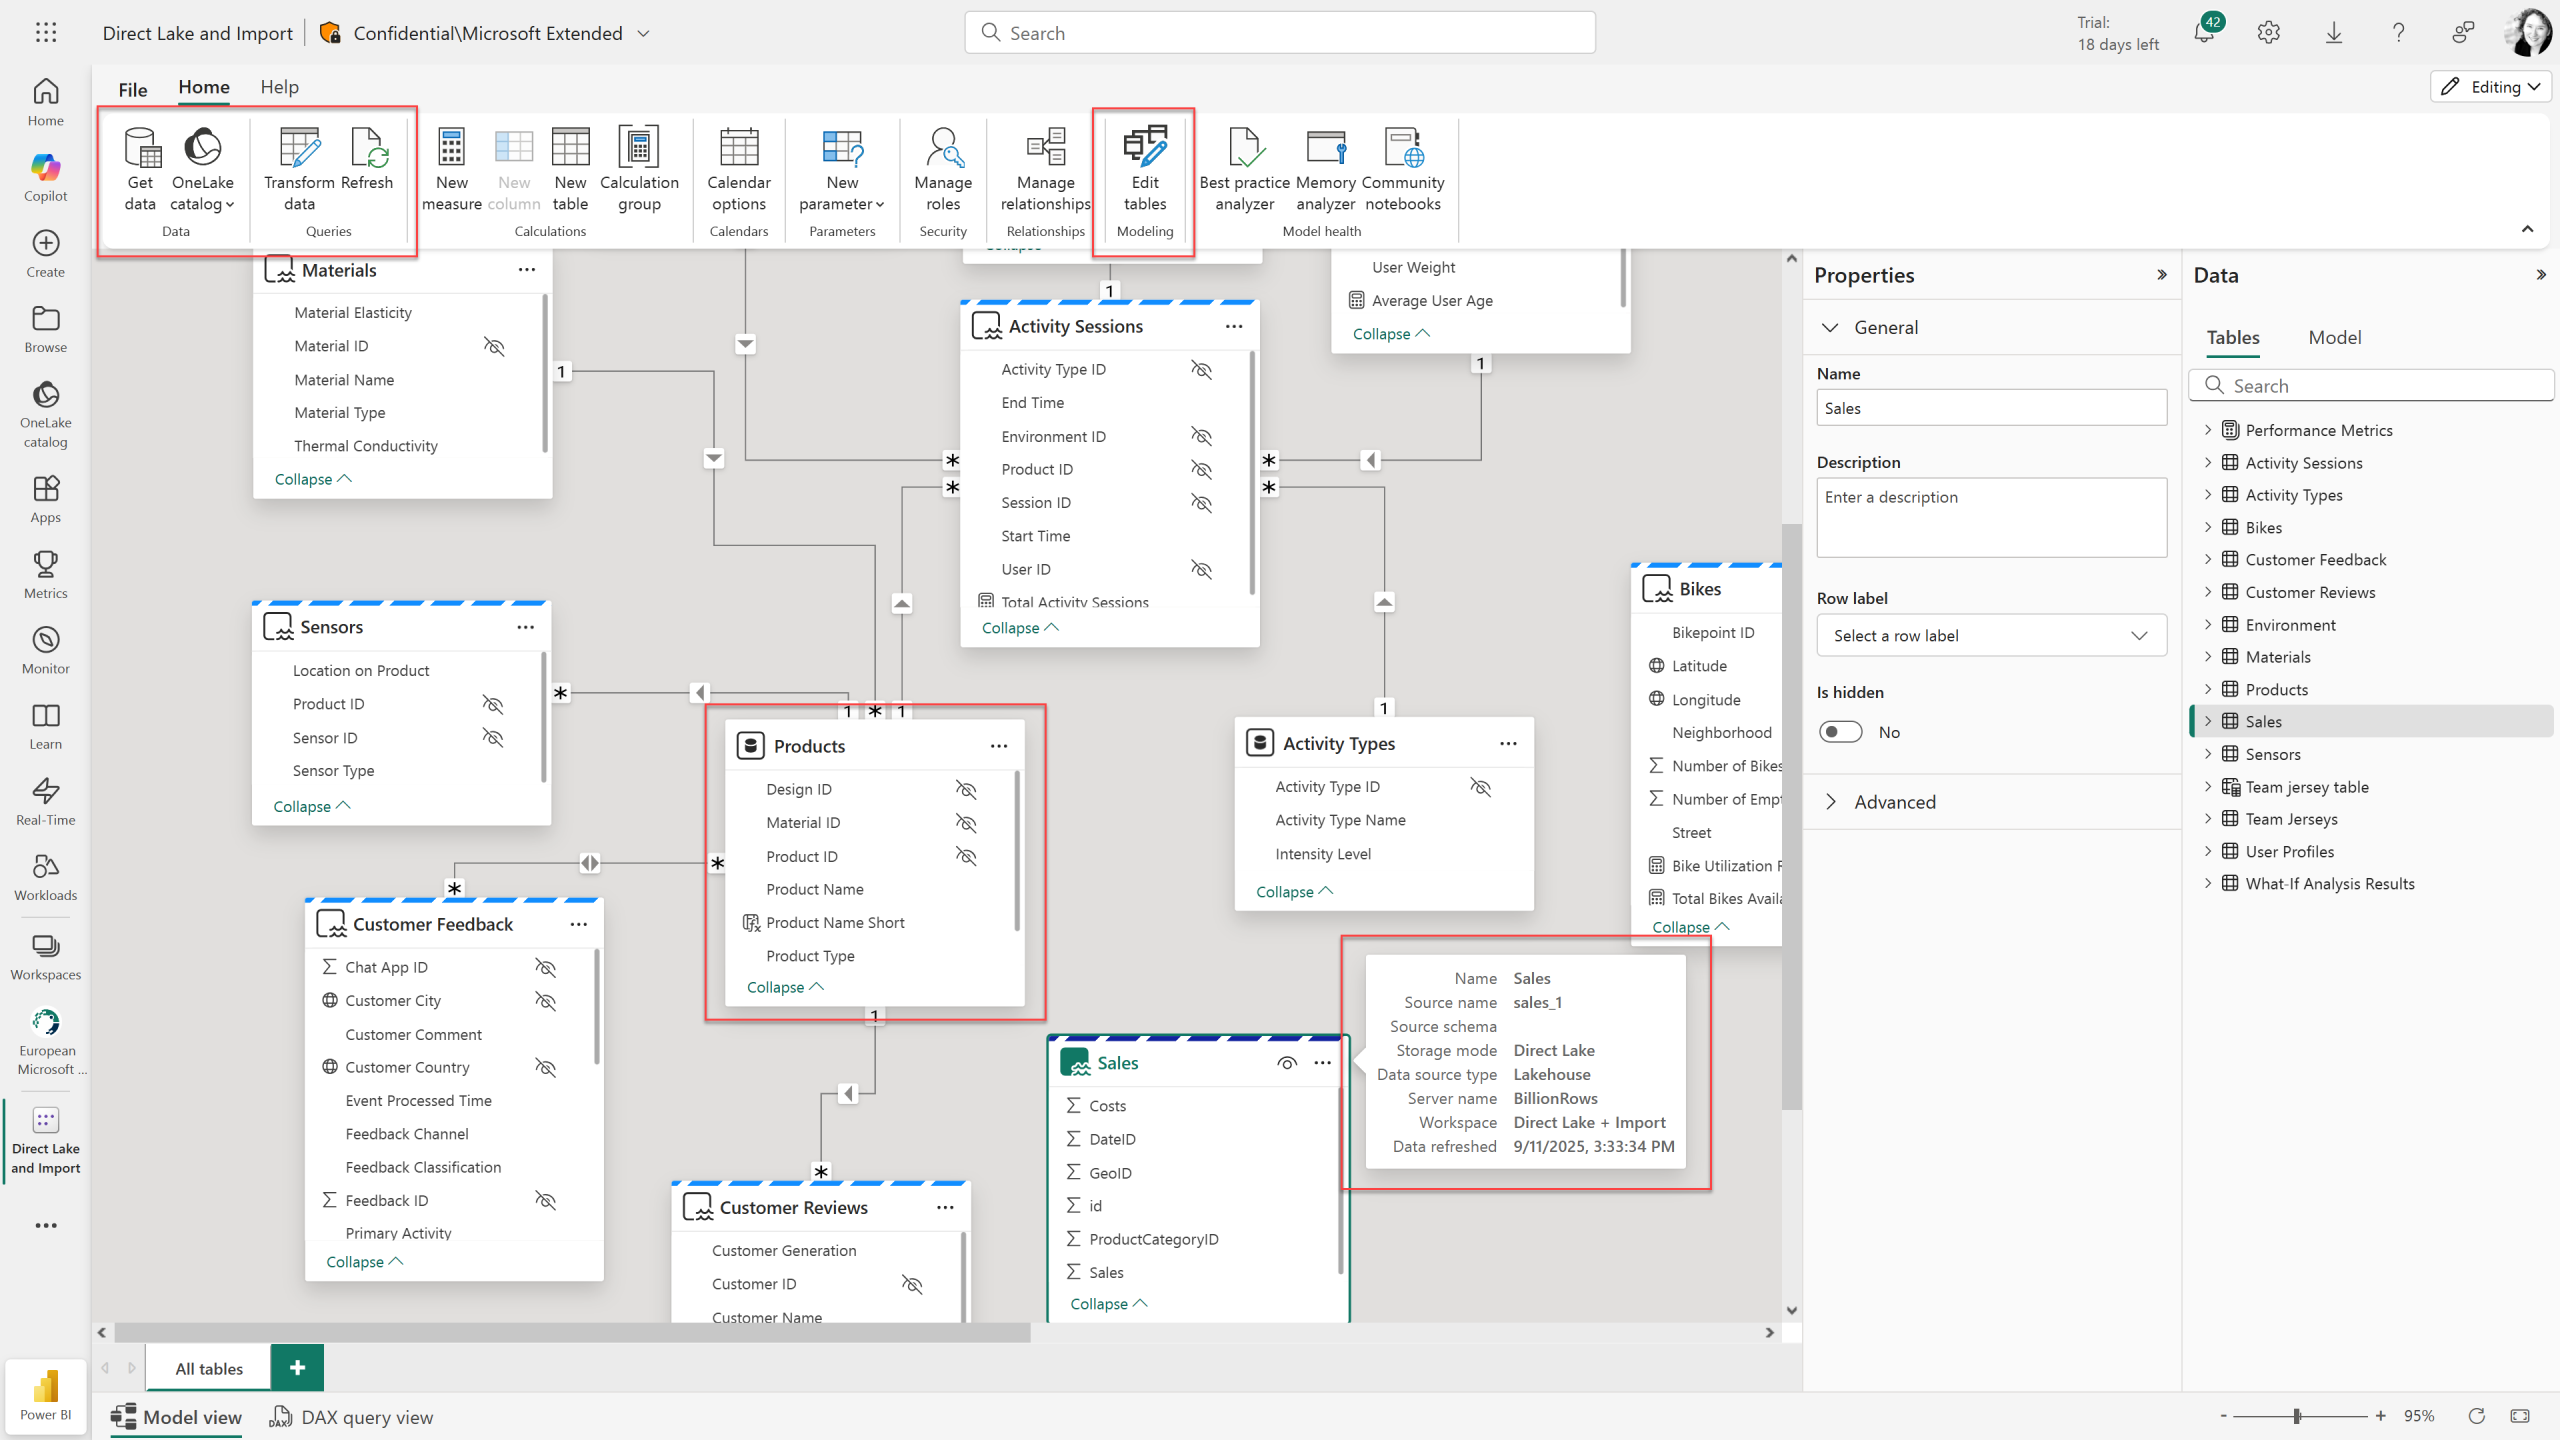Toggle the Is hidden switch
The width and height of the screenshot is (2560, 1440).
click(1840, 732)
